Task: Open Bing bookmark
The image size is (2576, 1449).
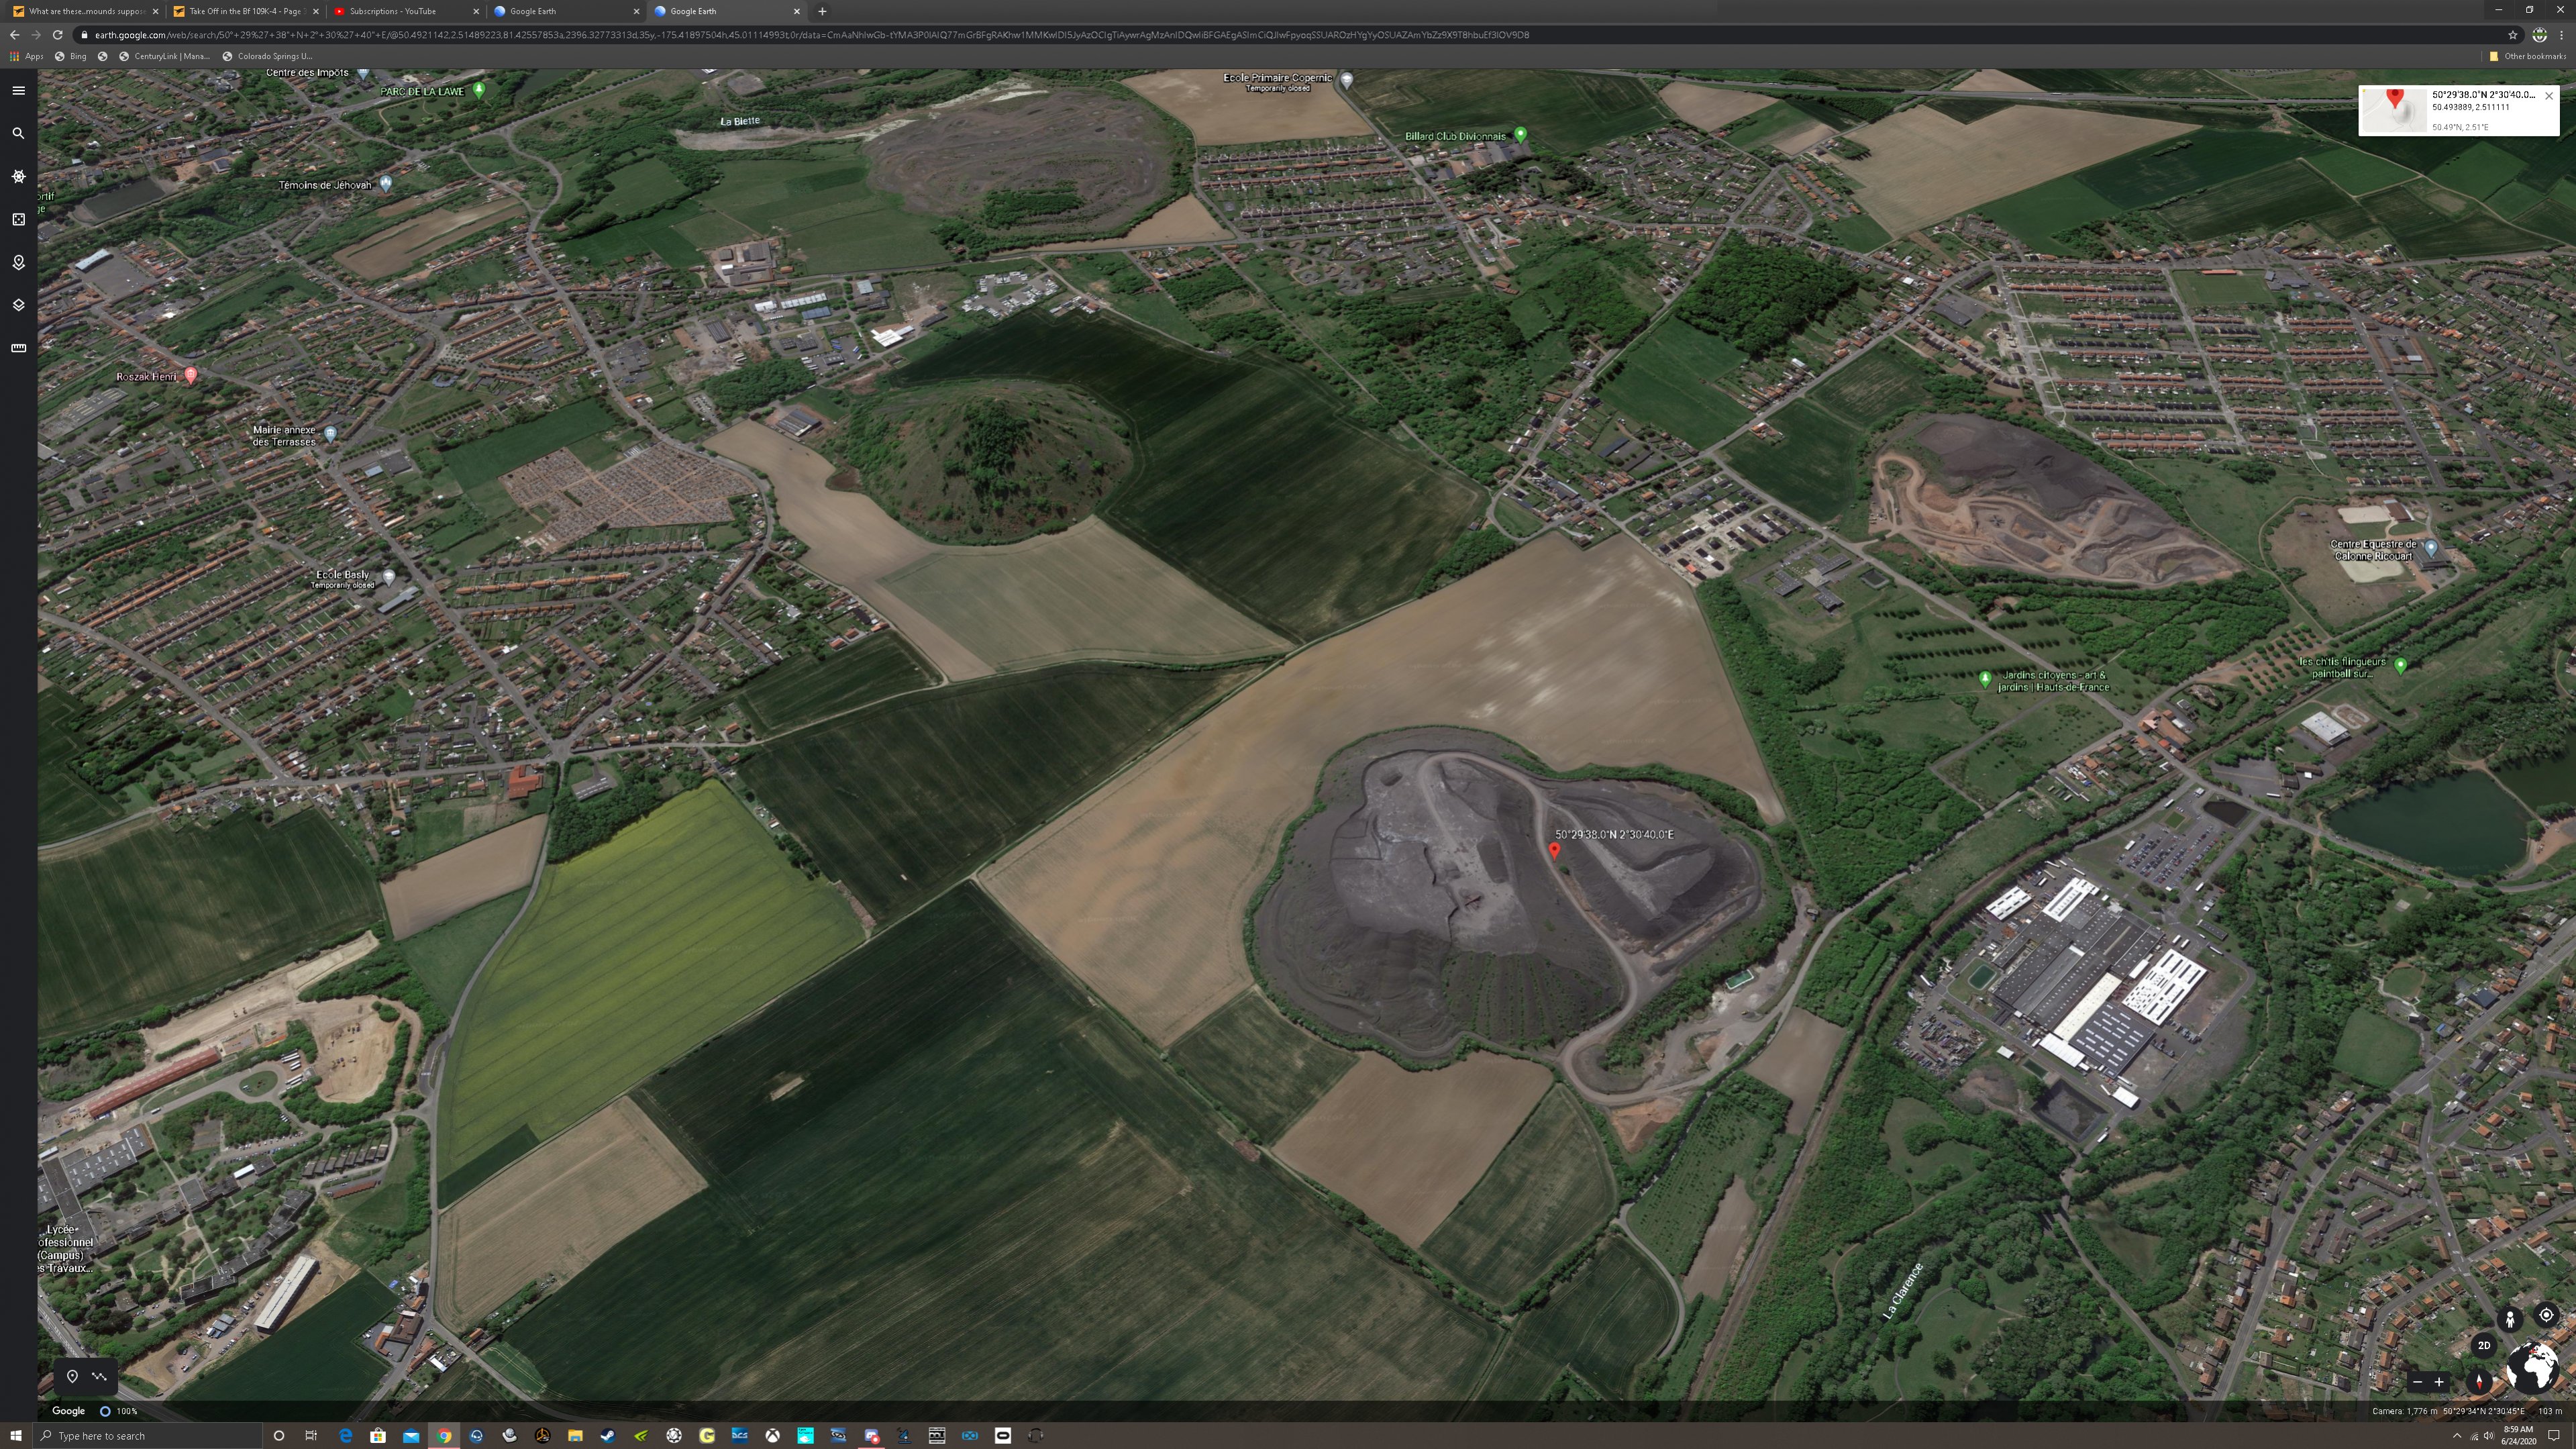Action: click(x=70, y=56)
